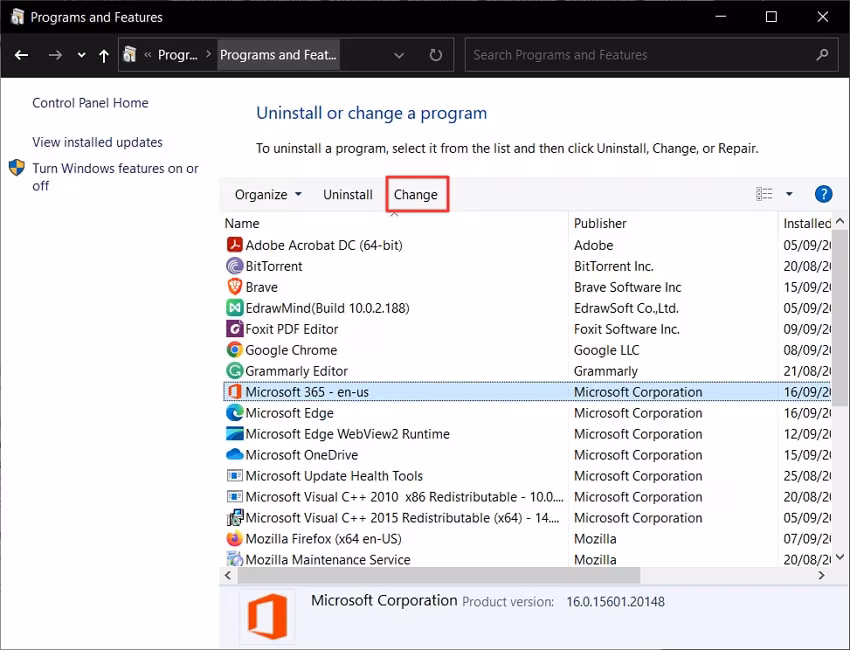Expand the Organize dropdown menu
This screenshot has height=650, width=850.
[x=268, y=195]
